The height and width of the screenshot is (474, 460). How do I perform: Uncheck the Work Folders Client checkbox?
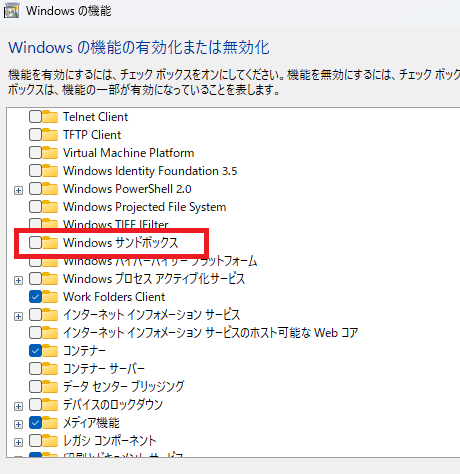(x=35, y=297)
